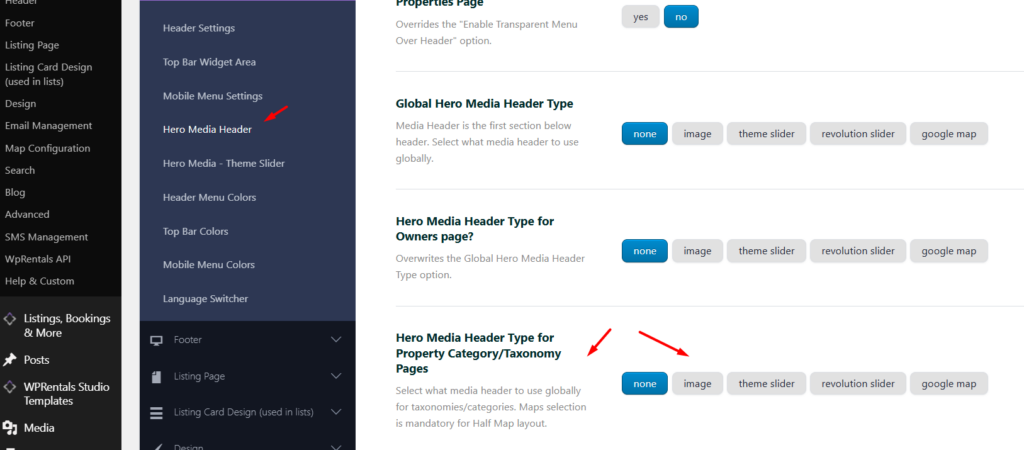Viewport: 1024px width, 450px height.
Task: Select image for Owners page header type
Action: (697, 251)
